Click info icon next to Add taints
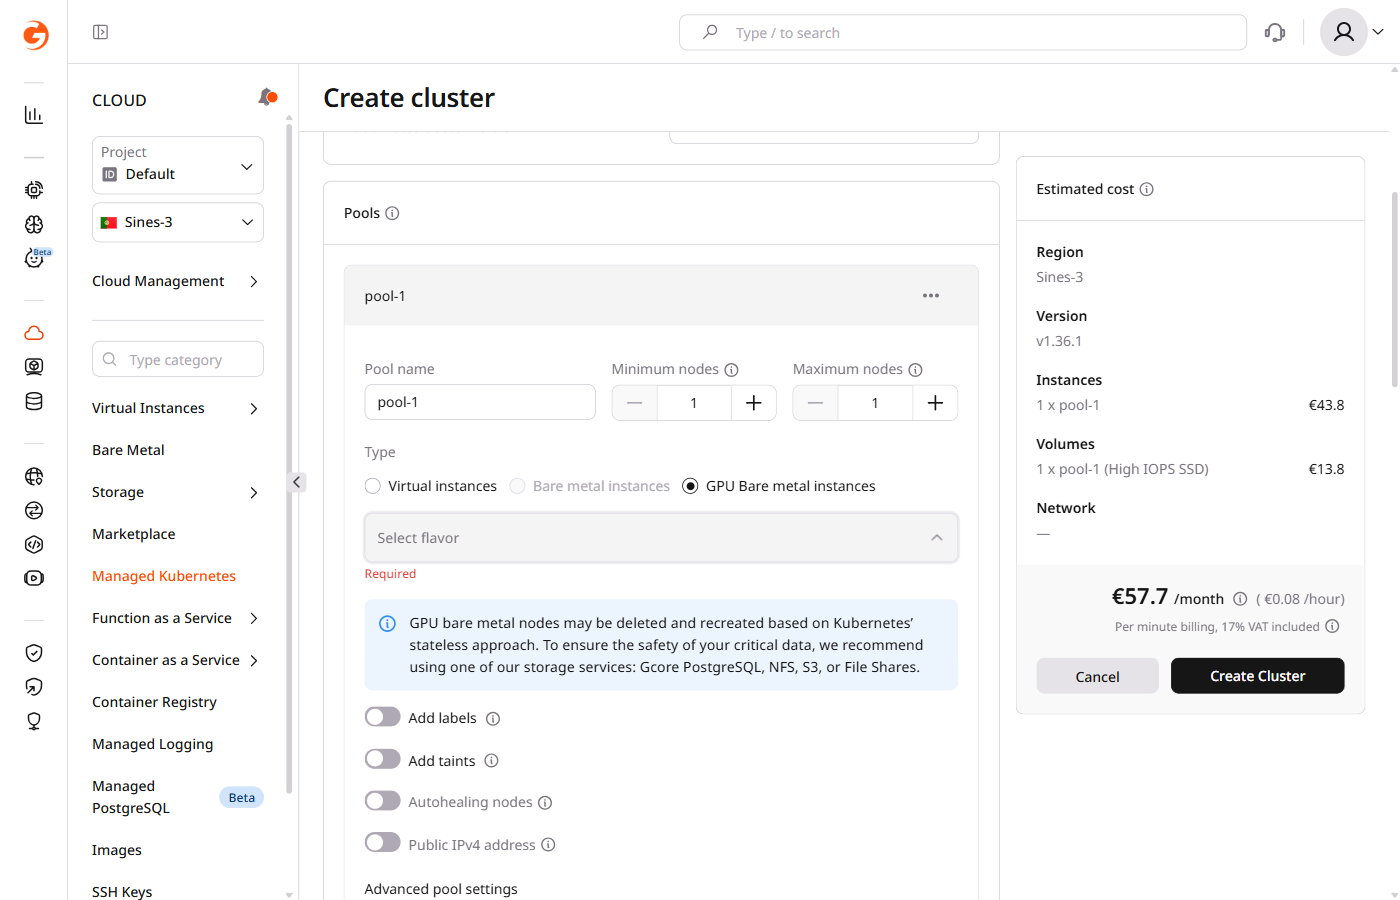Image resolution: width=1400 pixels, height=900 pixels. coord(491,761)
